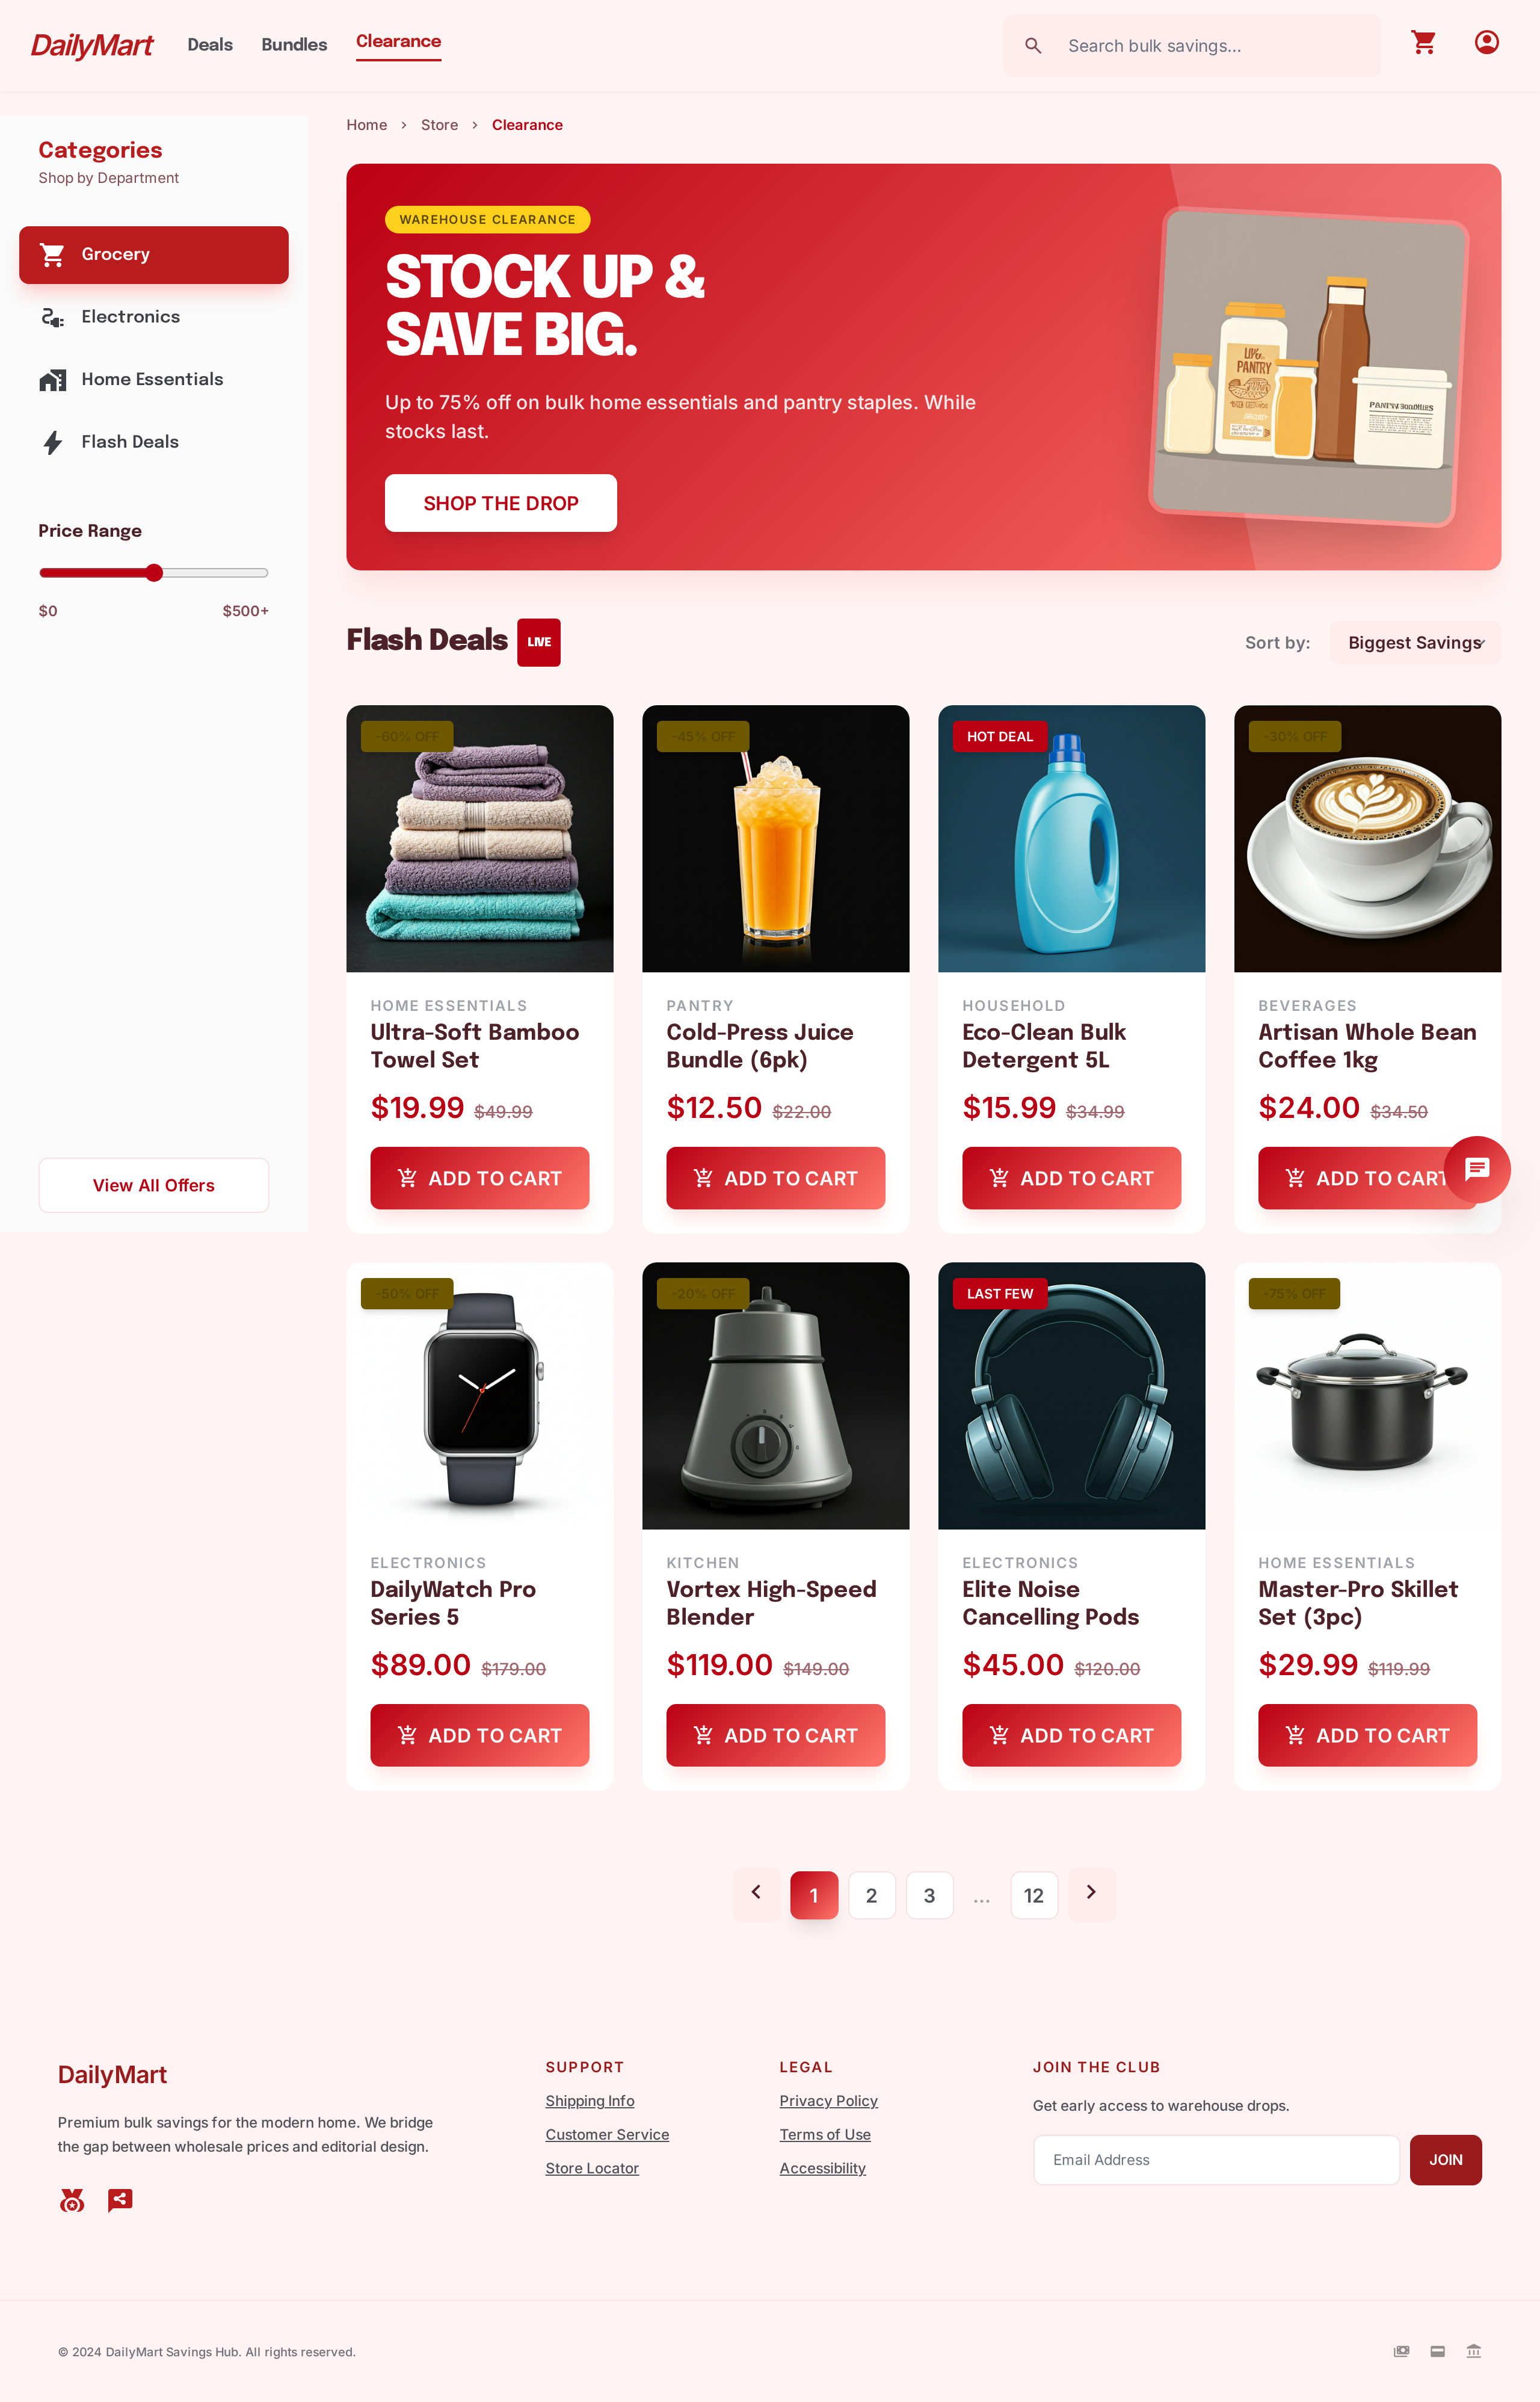
Task: Click the Price Range slider handle
Action: 153,573
